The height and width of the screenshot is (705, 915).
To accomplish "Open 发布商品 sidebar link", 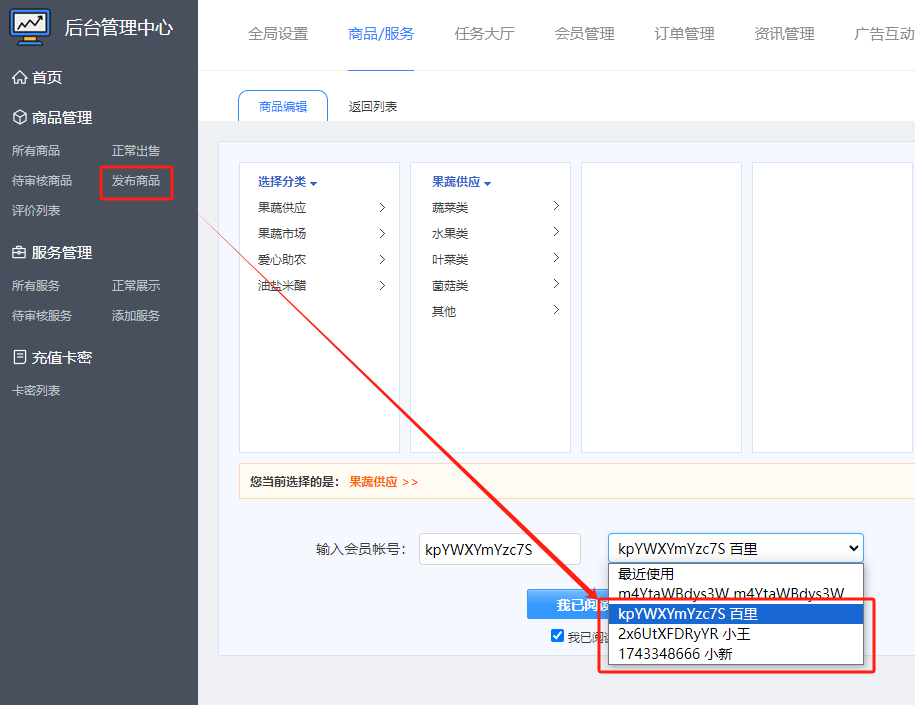I will tap(136, 181).
